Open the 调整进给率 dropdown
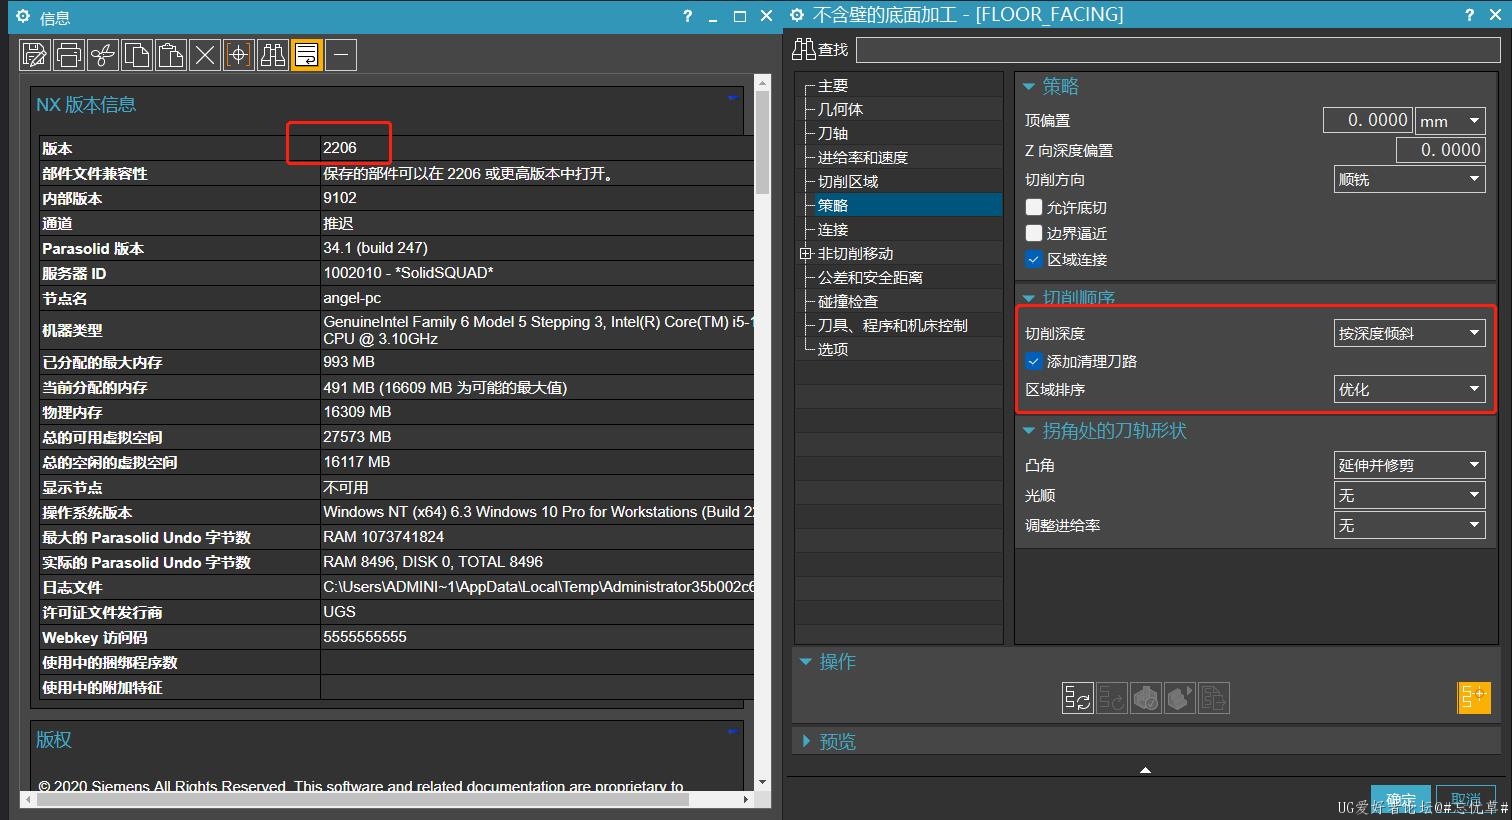Screen dimensions: 1512x820 coord(1410,525)
